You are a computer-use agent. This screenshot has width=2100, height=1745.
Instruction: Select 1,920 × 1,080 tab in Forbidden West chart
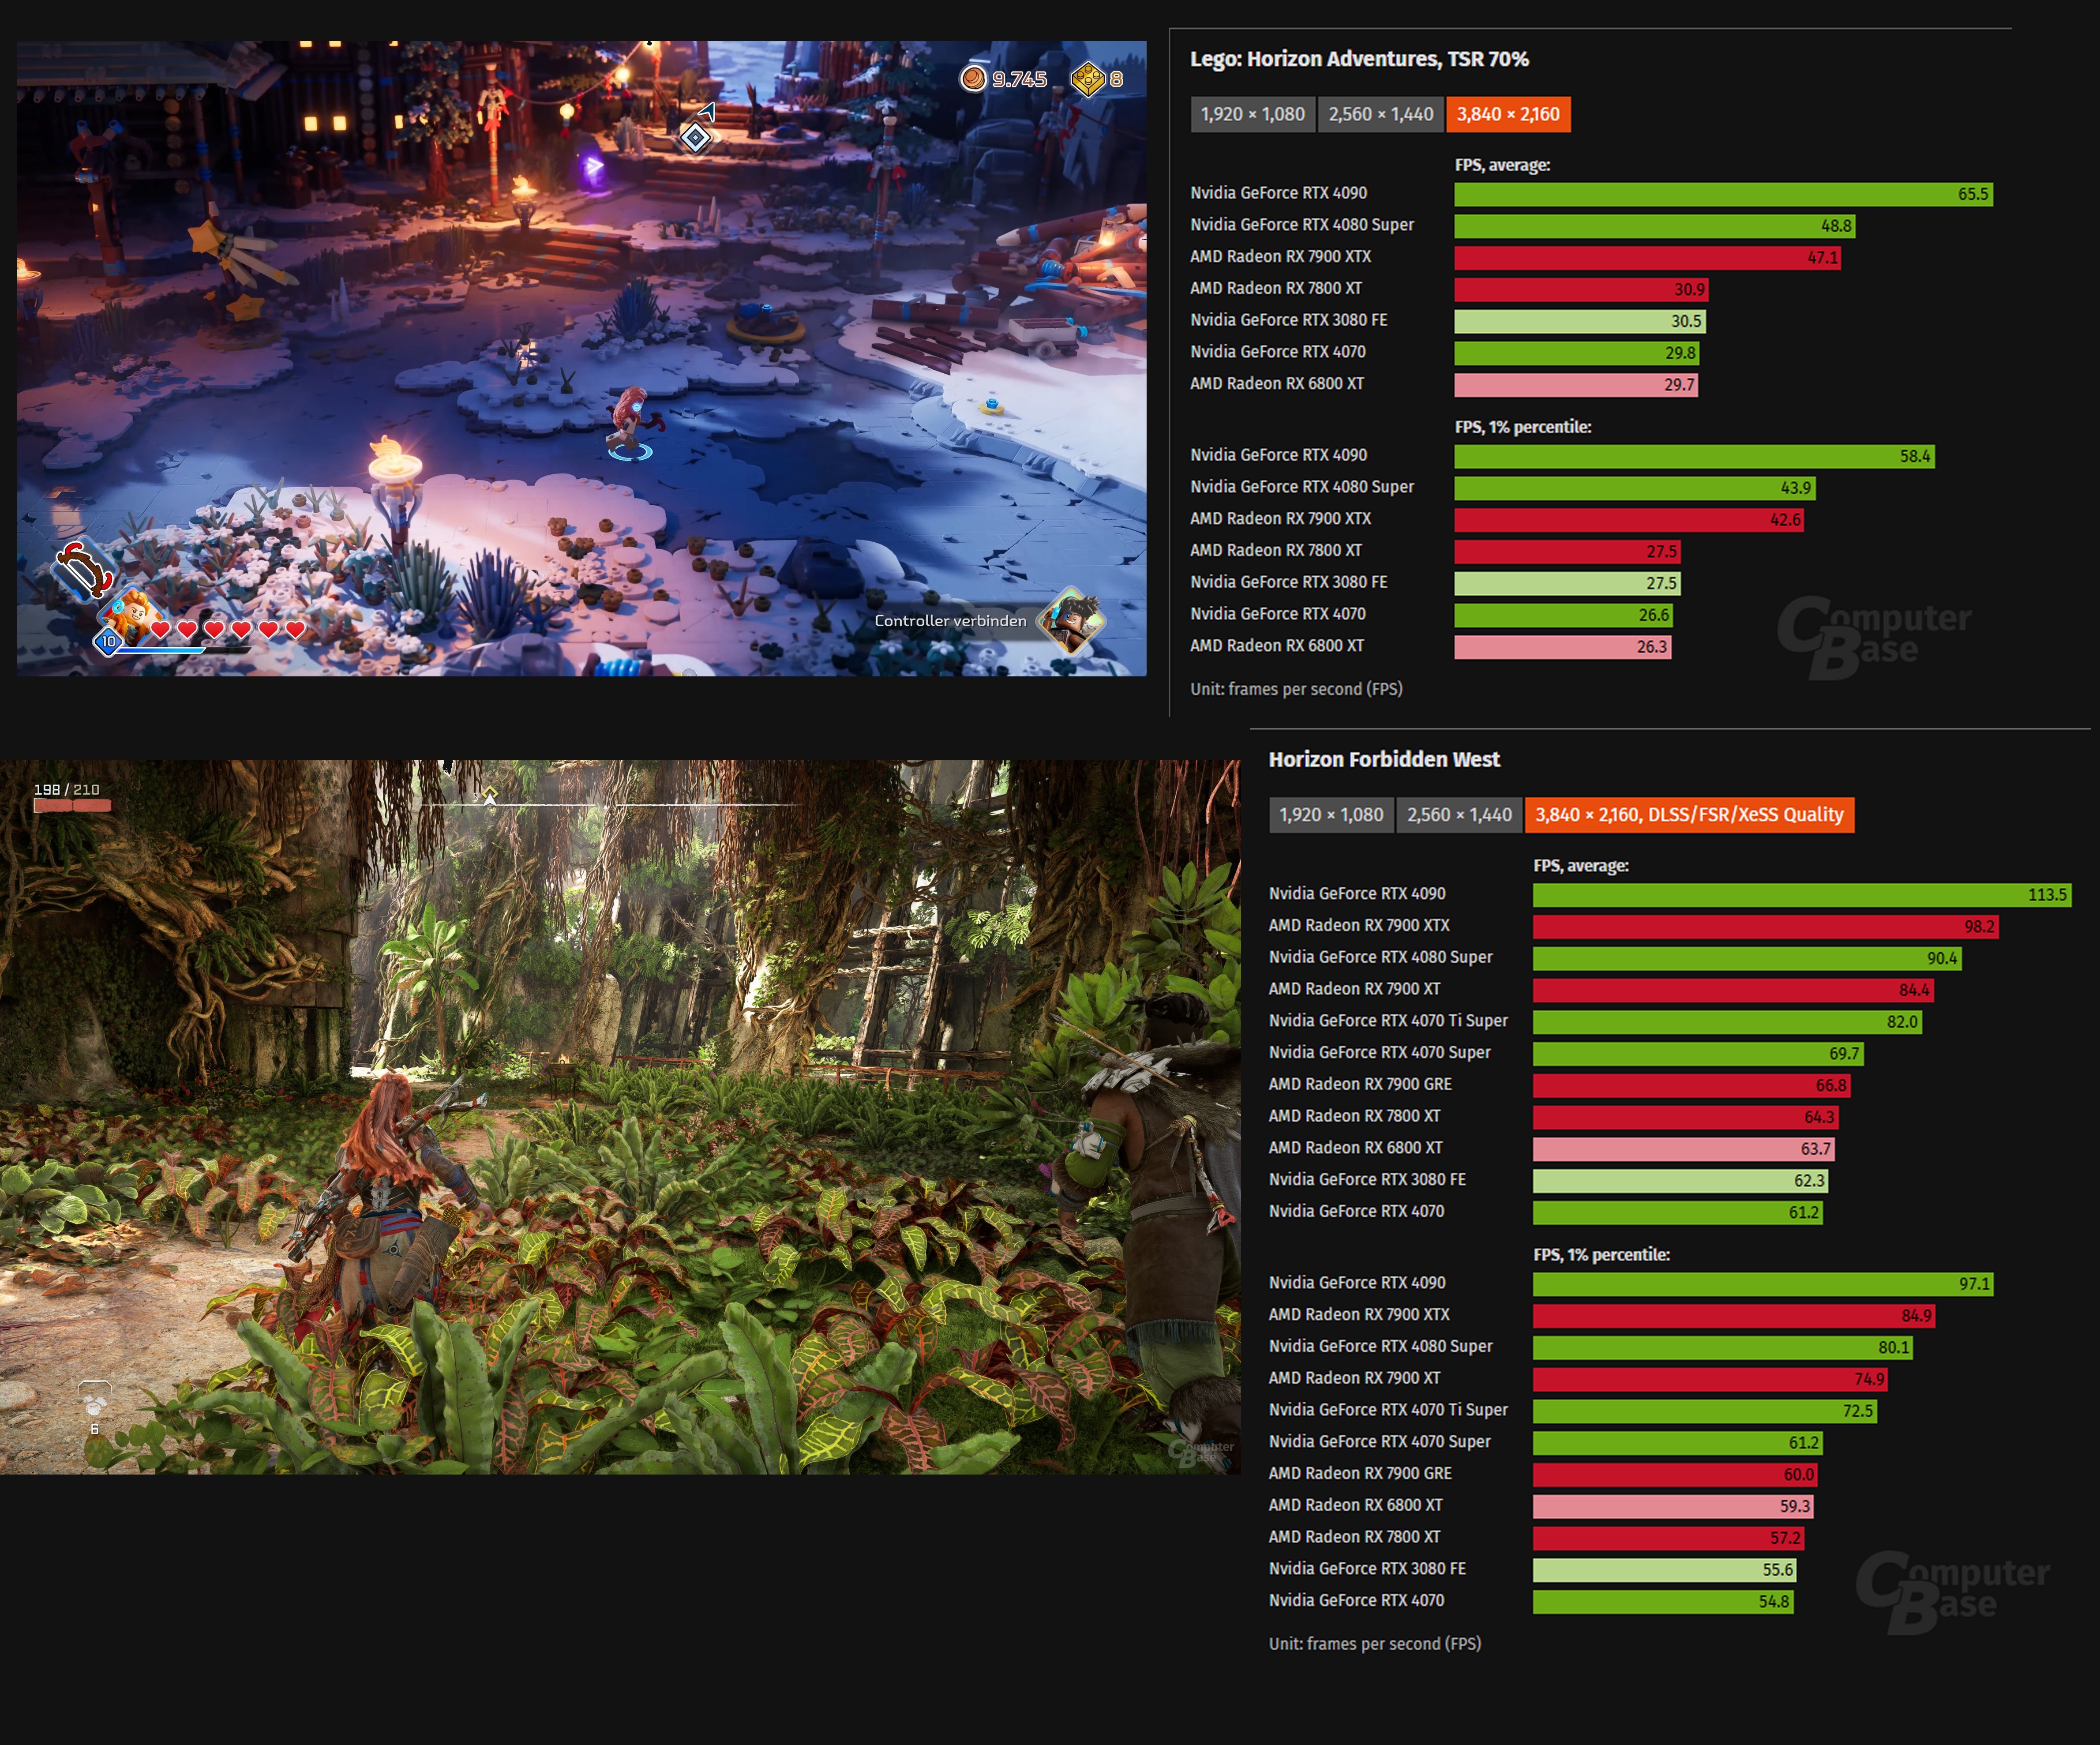point(1331,815)
